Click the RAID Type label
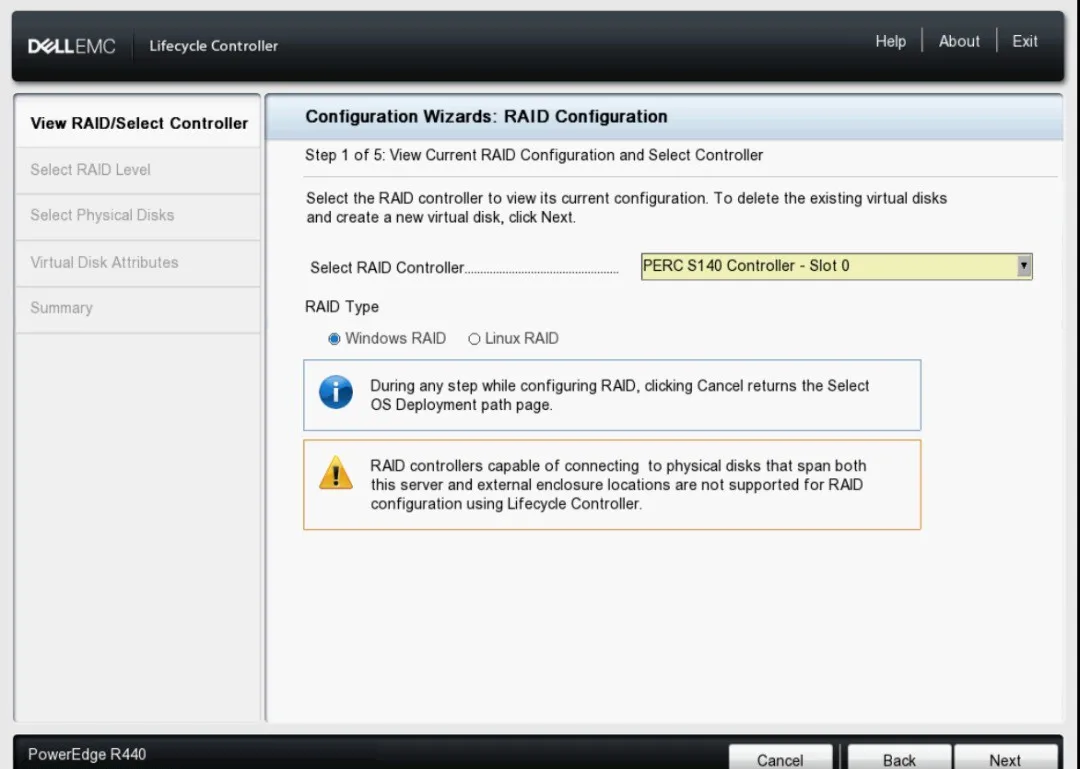Image resolution: width=1080 pixels, height=769 pixels. 342,307
